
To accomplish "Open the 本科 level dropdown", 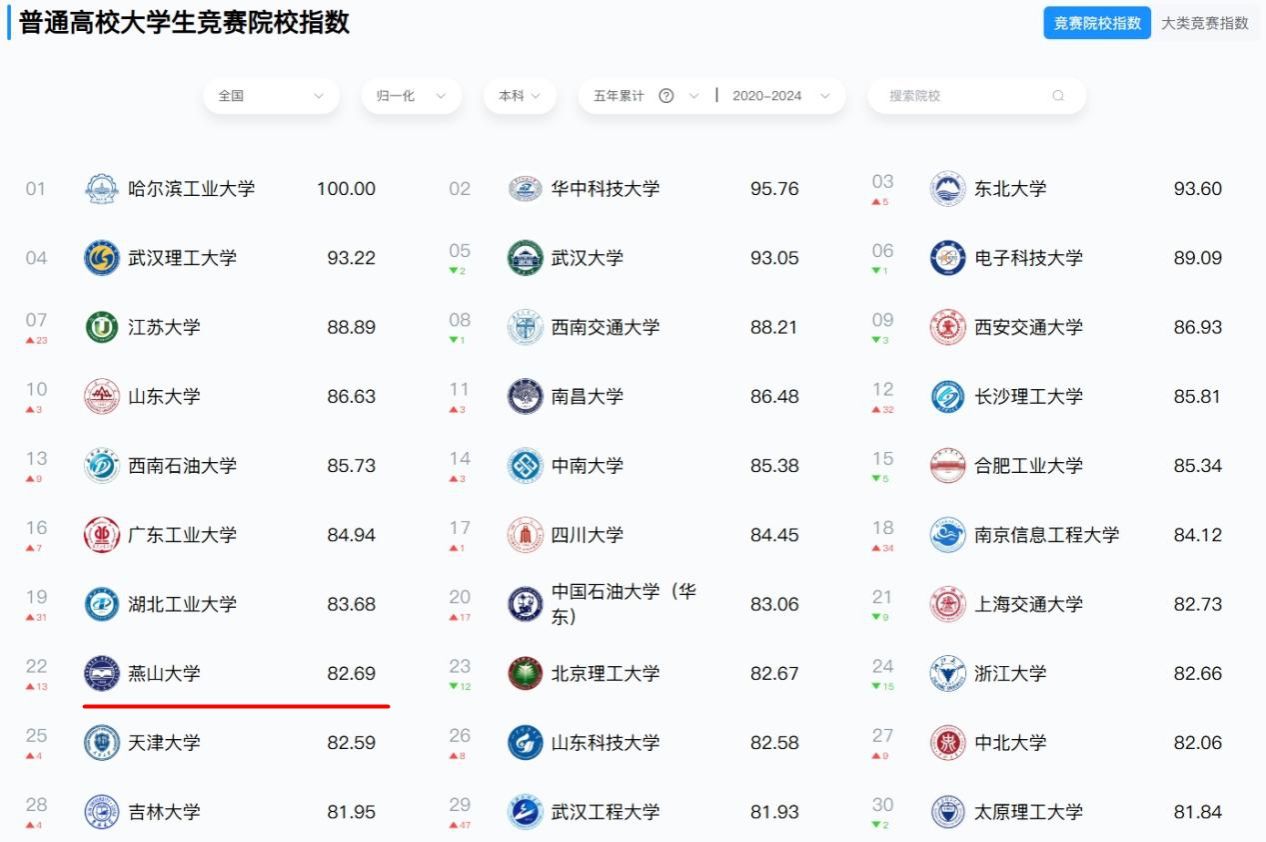I will coord(520,96).
